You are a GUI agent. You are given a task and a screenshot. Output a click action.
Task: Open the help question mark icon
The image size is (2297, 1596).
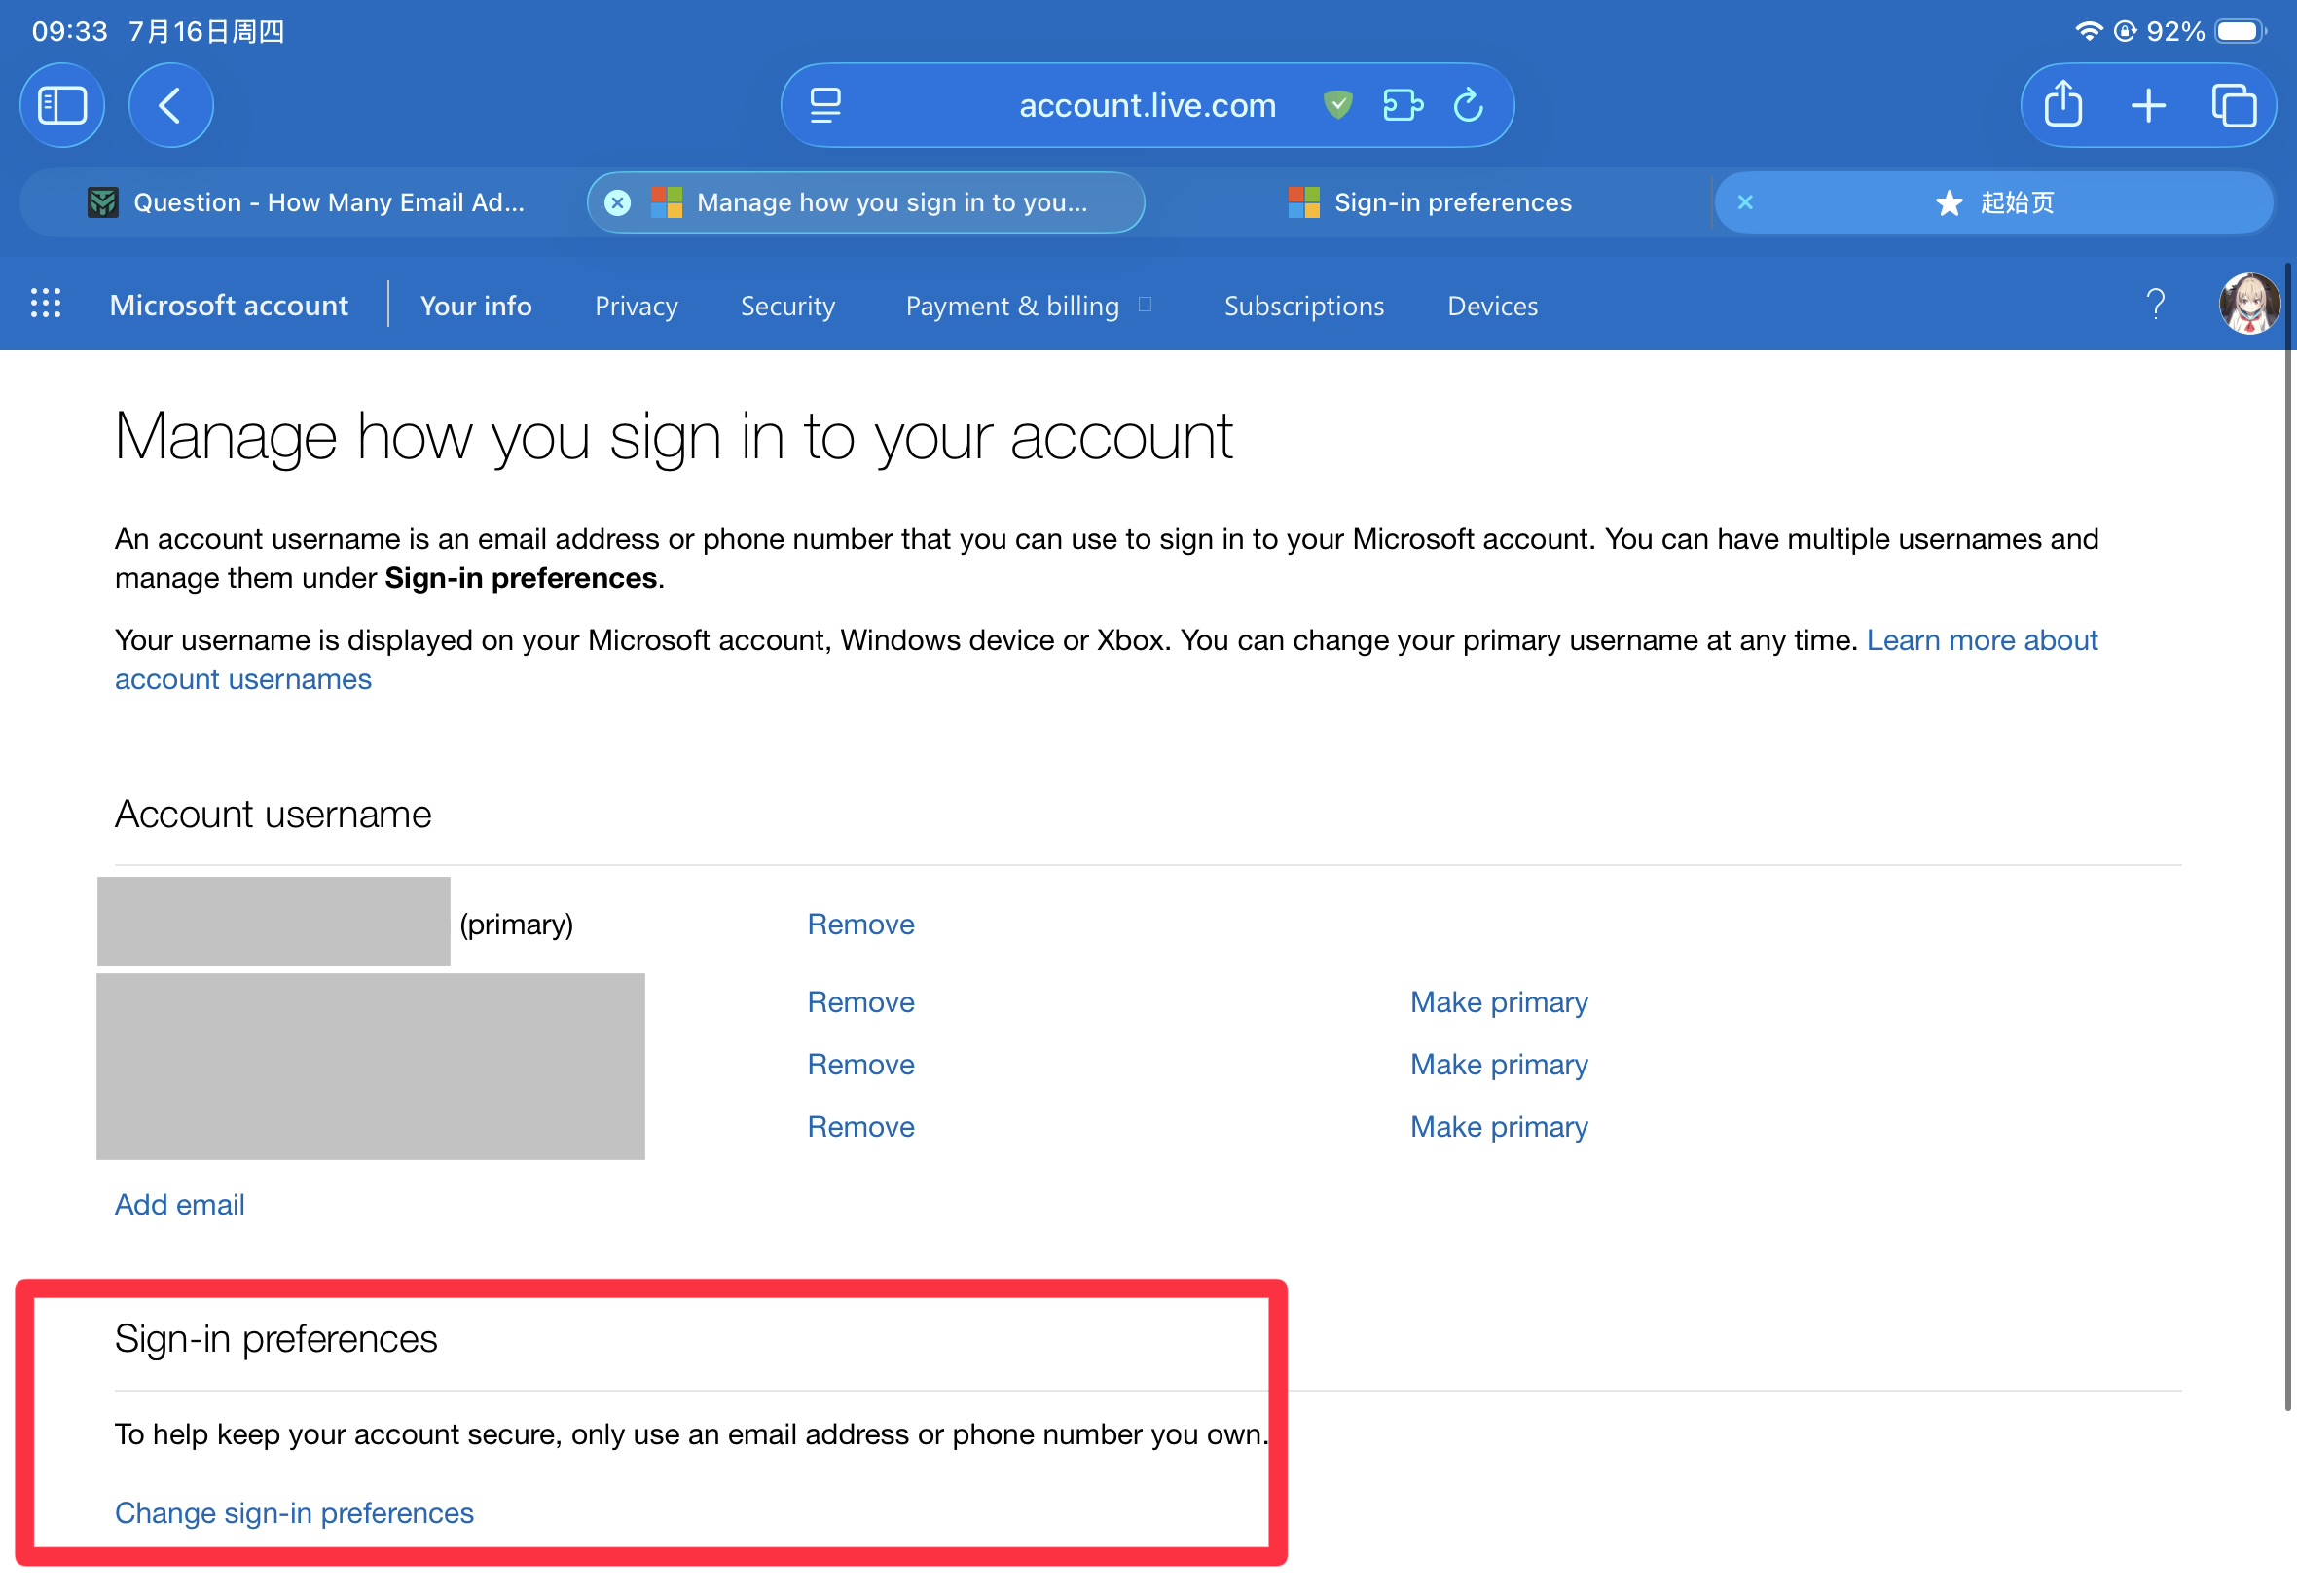(x=2156, y=304)
